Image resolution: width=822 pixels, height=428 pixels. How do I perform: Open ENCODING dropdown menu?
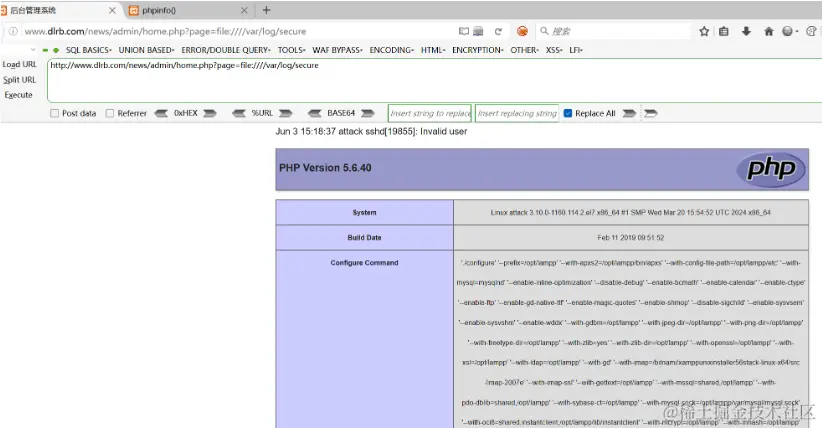coord(392,50)
